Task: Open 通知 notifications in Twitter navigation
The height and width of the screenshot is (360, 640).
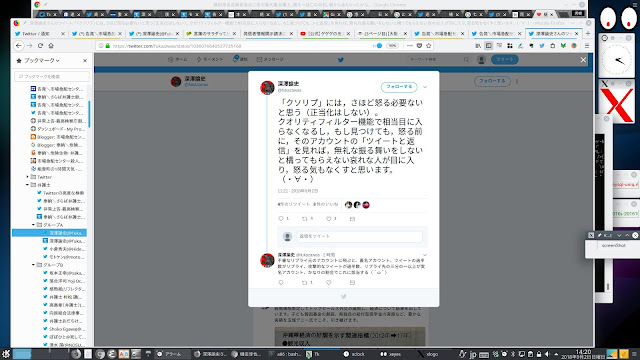Action: 240,59
